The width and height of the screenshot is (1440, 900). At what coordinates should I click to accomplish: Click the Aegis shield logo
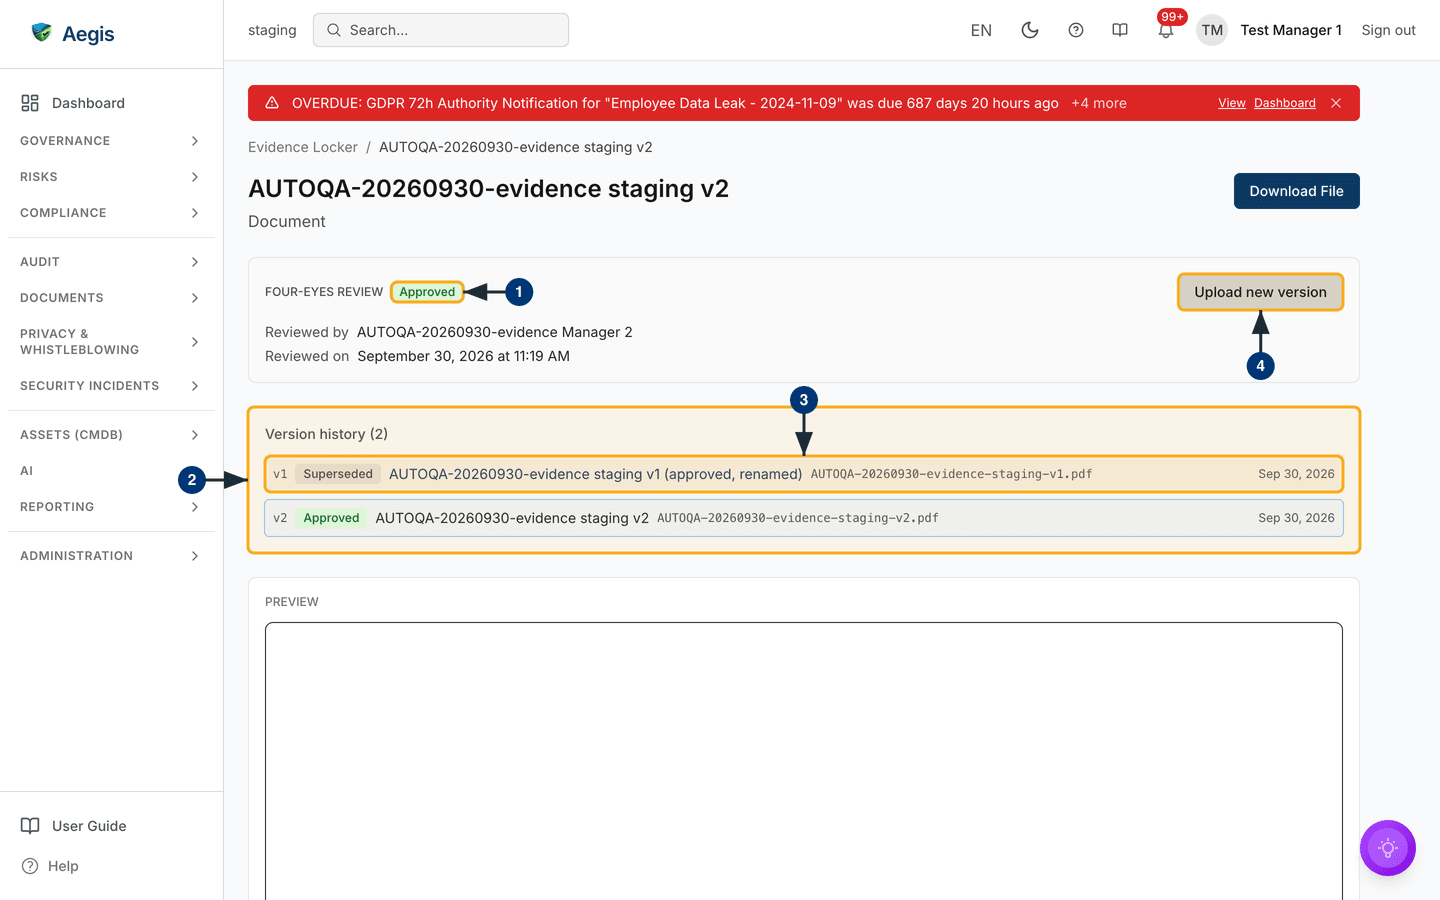[x=41, y=32]
